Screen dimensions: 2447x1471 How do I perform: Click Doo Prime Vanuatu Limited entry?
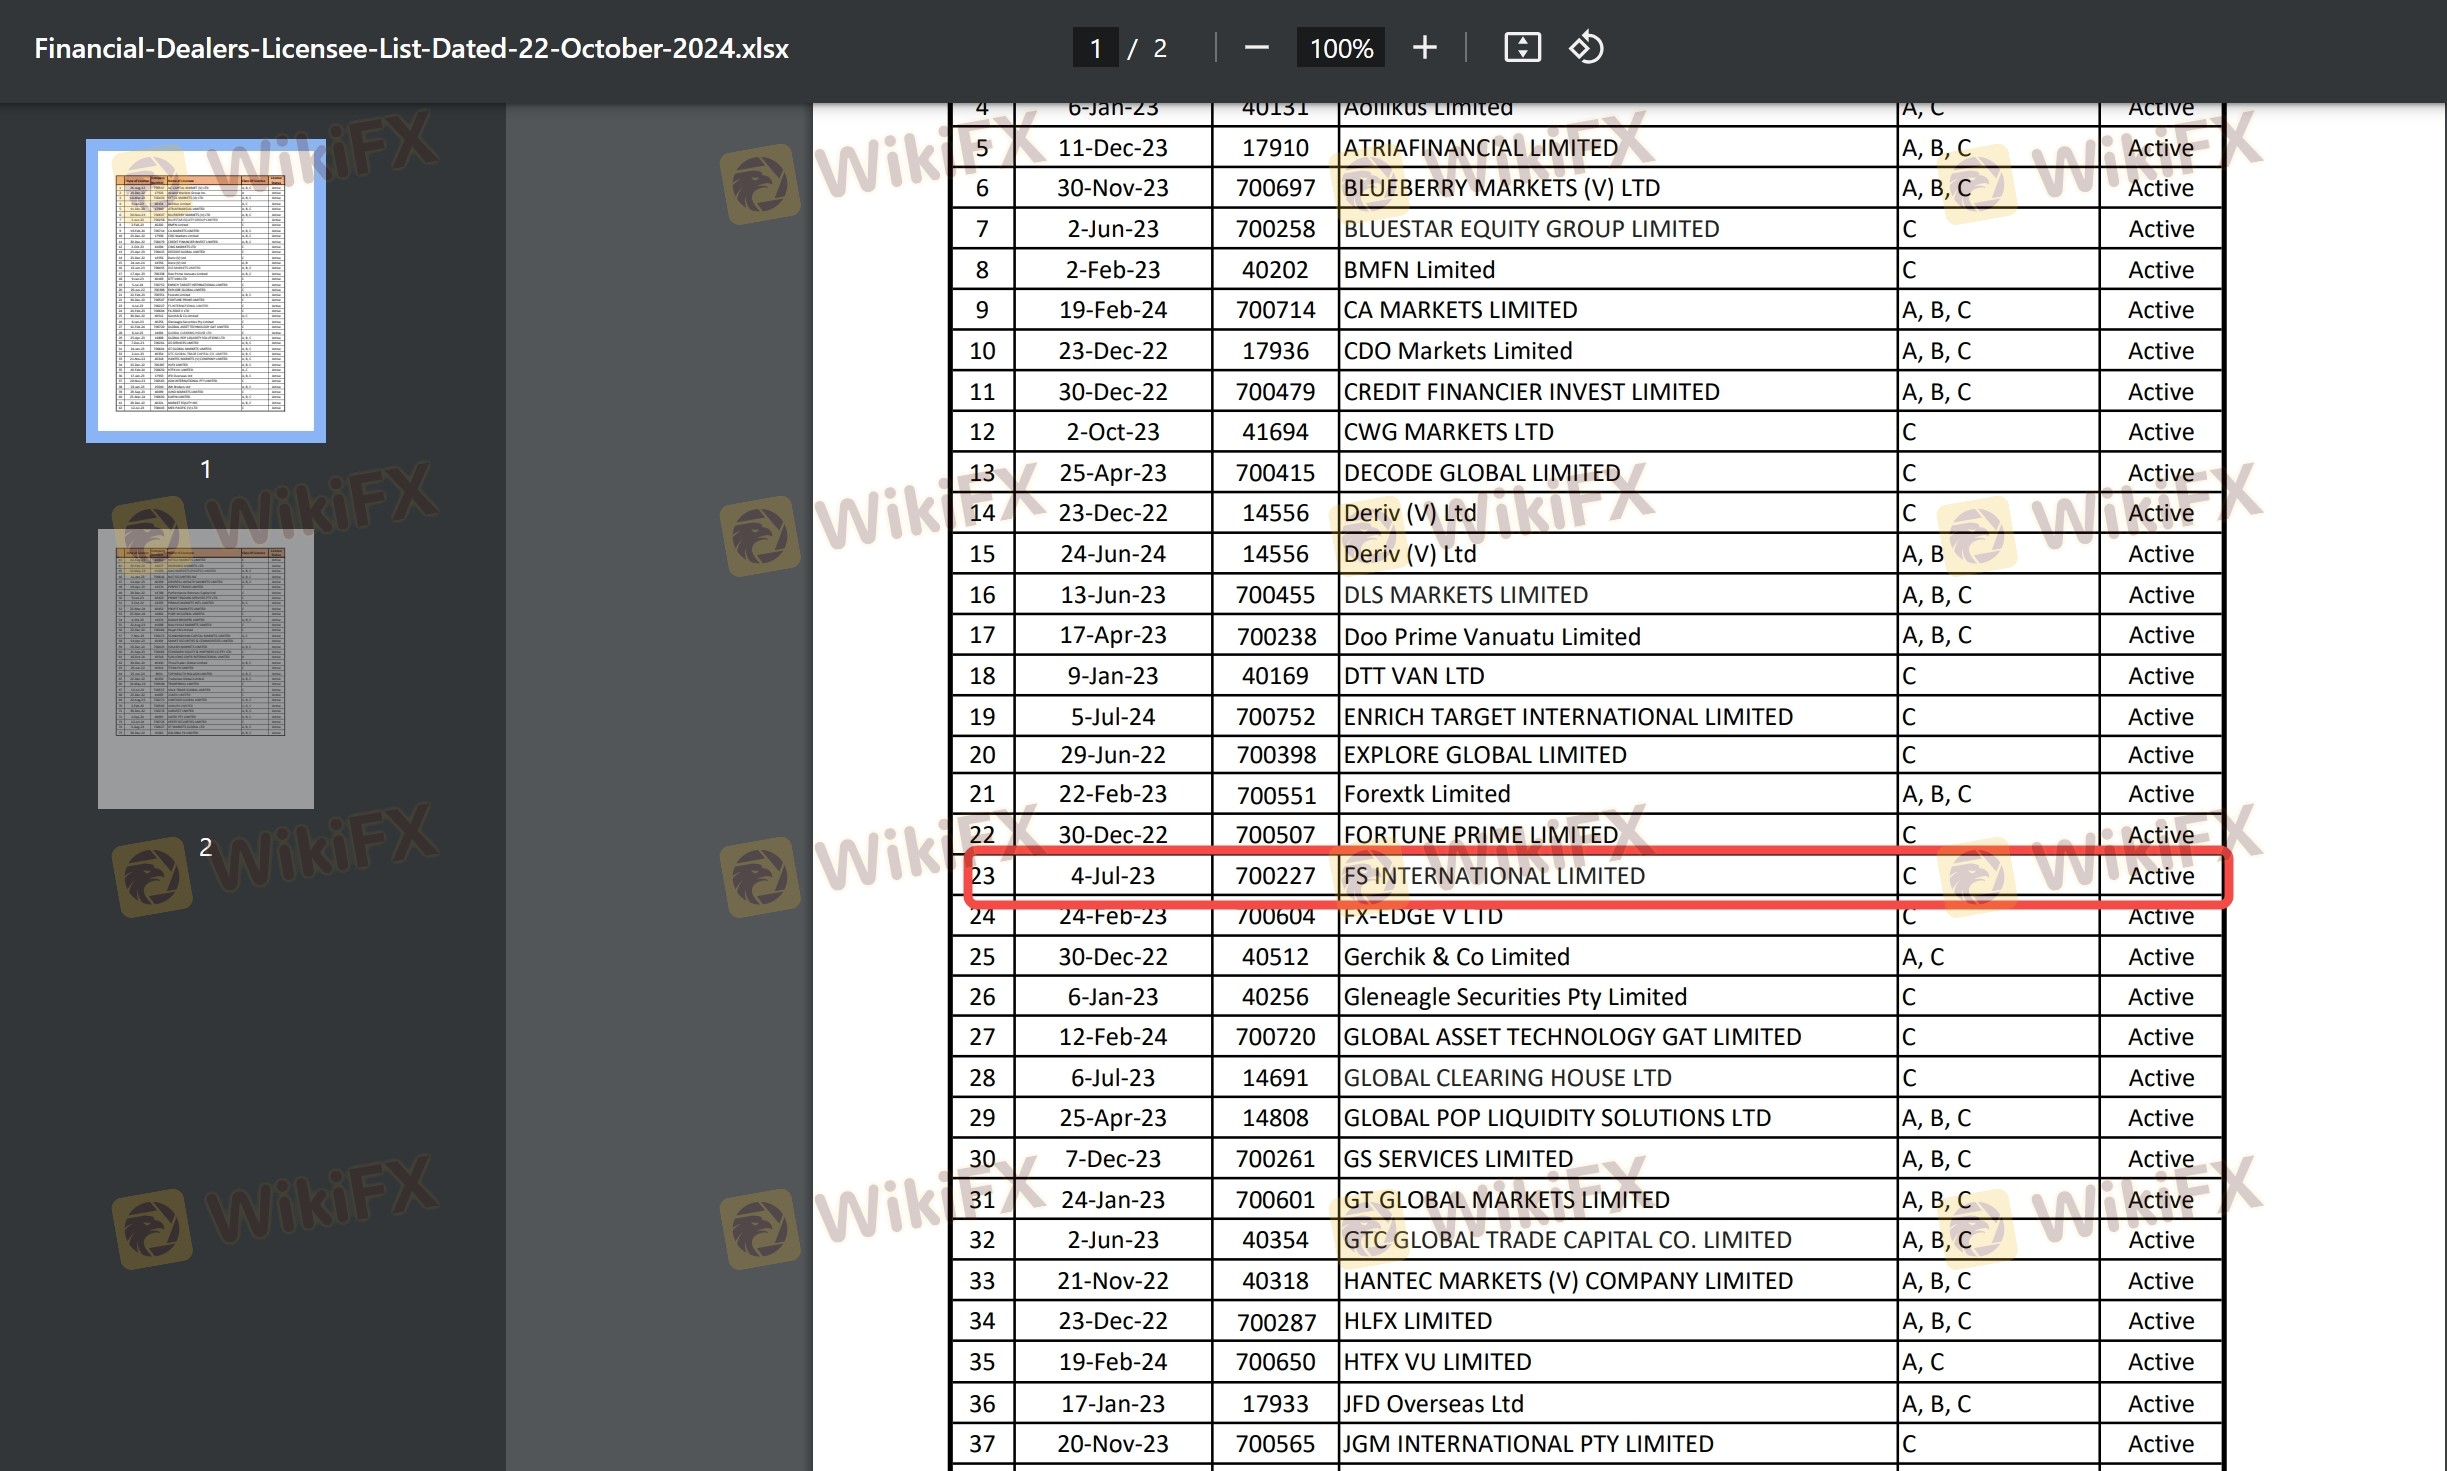tap(1492, 637)
